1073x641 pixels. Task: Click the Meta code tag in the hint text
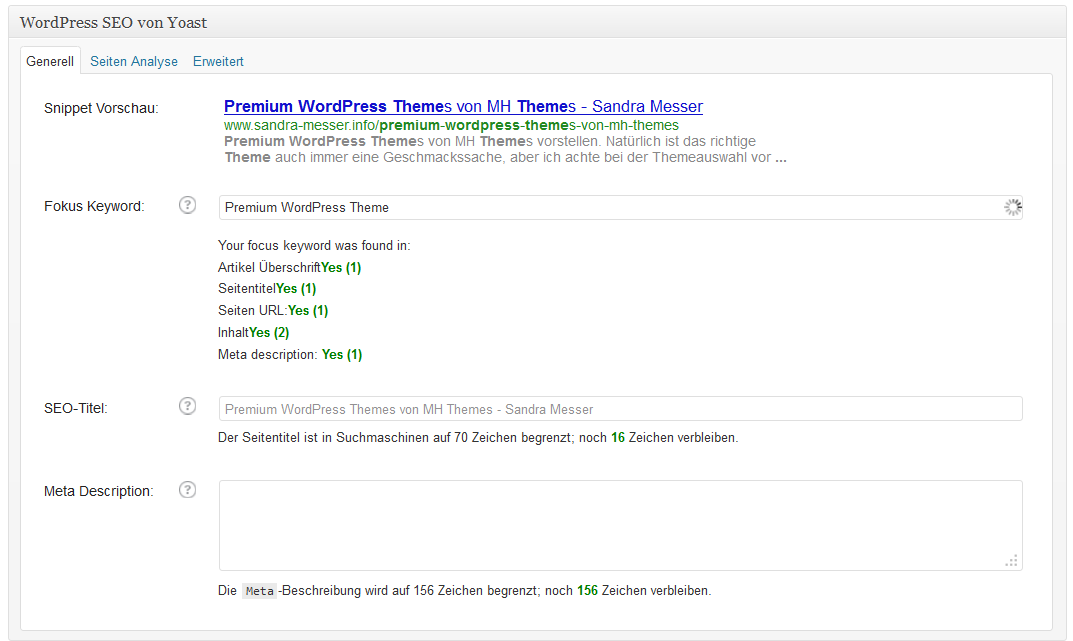[x=259, y=591]
